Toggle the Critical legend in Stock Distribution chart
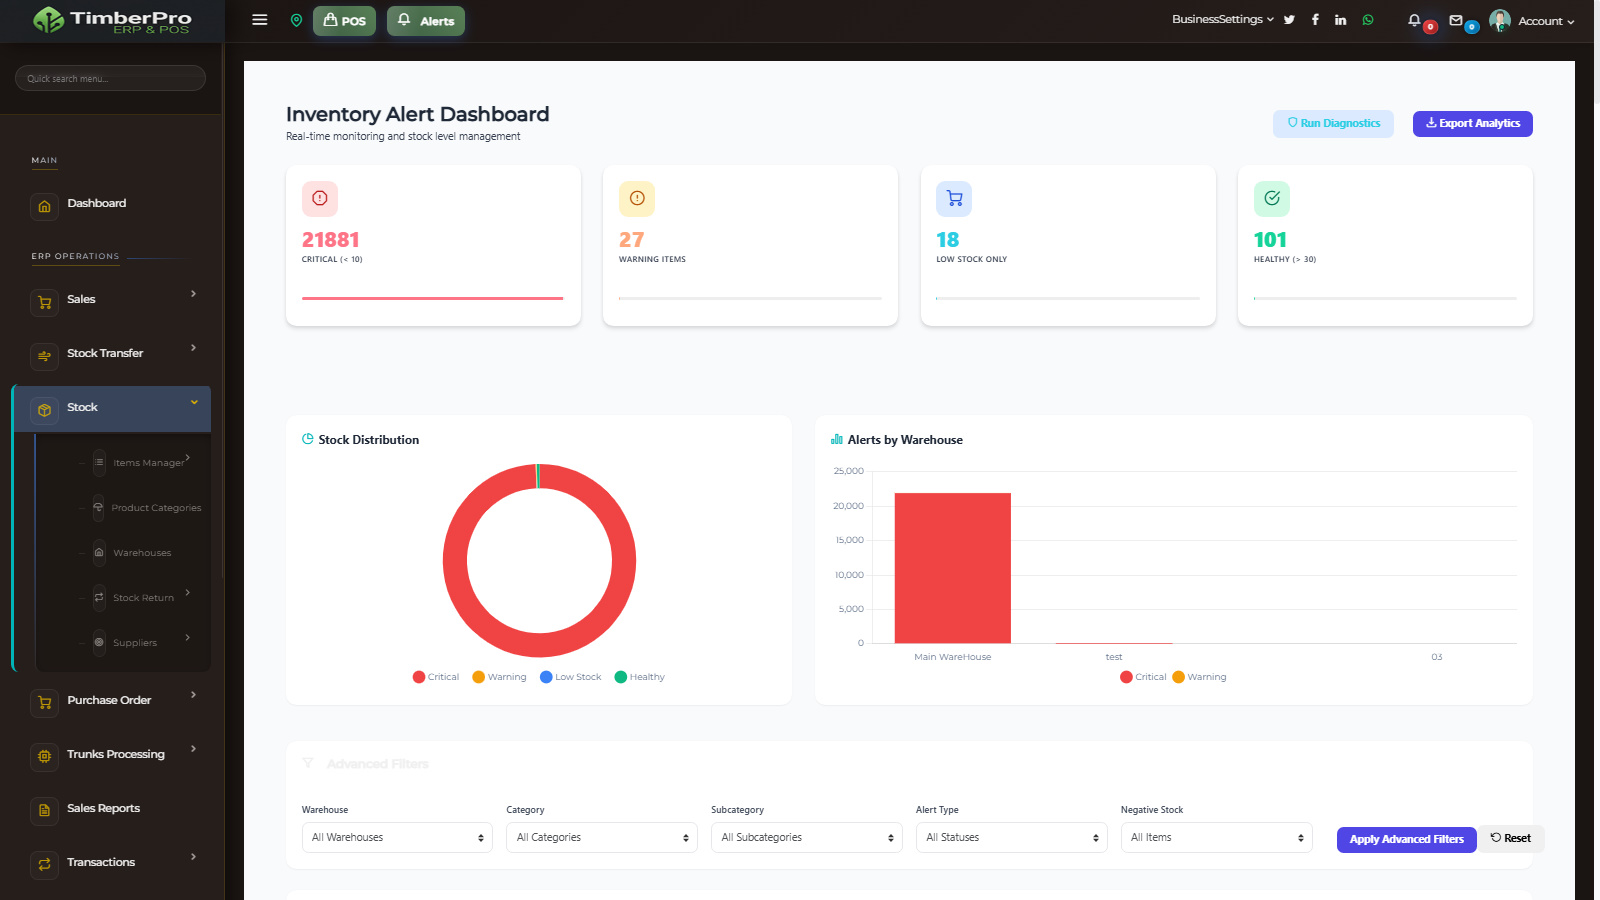The image size is (1600, 900). point(435,677)
